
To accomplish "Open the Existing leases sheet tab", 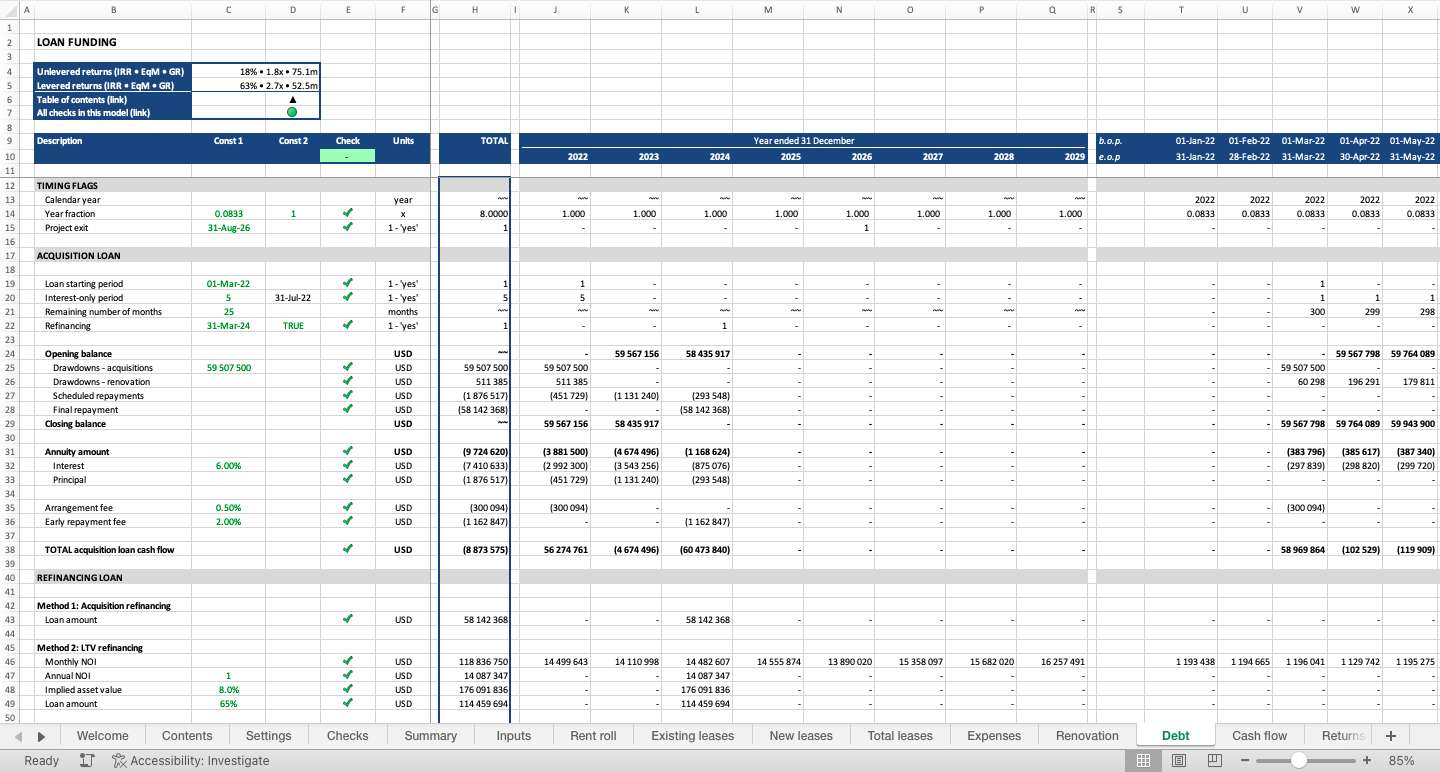I will (x=692, y=736).
